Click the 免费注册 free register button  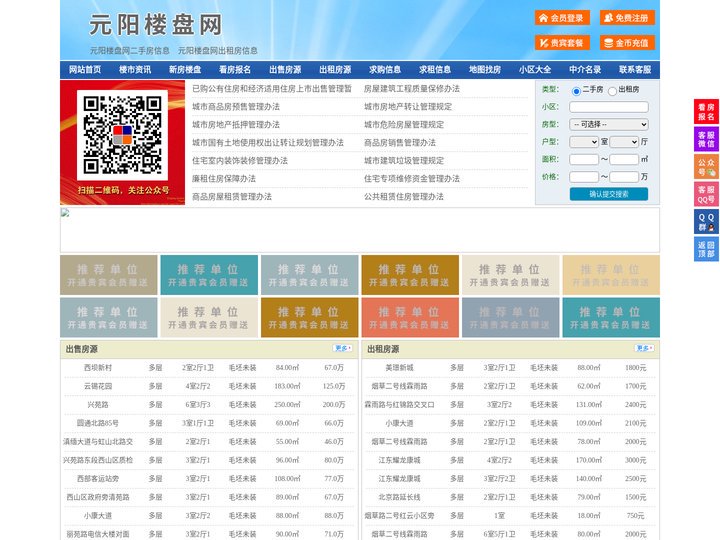[x=627, y=18]
